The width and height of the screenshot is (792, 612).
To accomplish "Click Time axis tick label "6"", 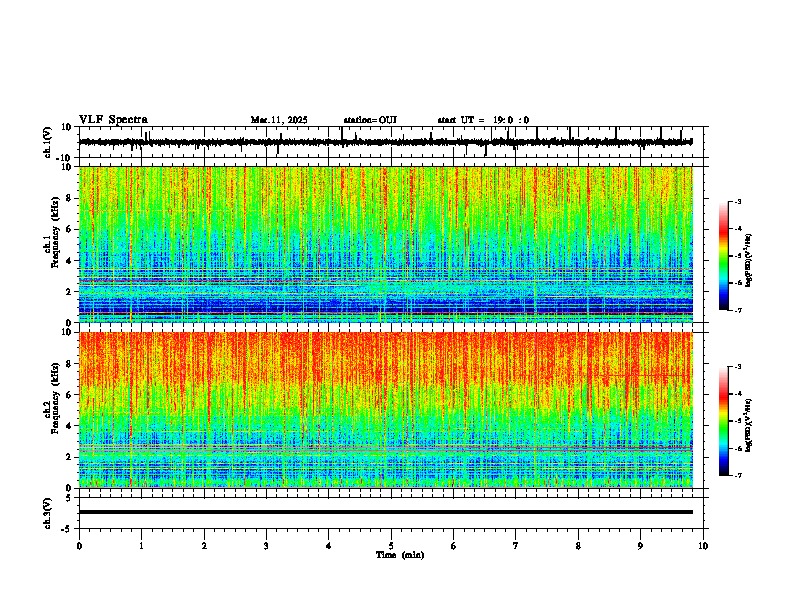I will point(454,546).
